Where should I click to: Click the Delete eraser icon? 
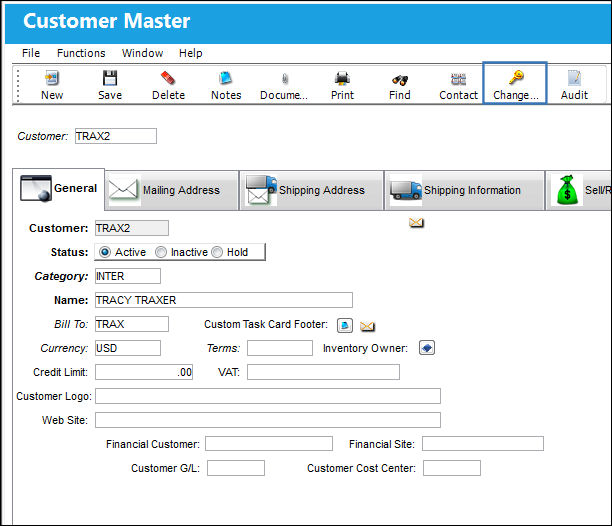pos(168,78)
